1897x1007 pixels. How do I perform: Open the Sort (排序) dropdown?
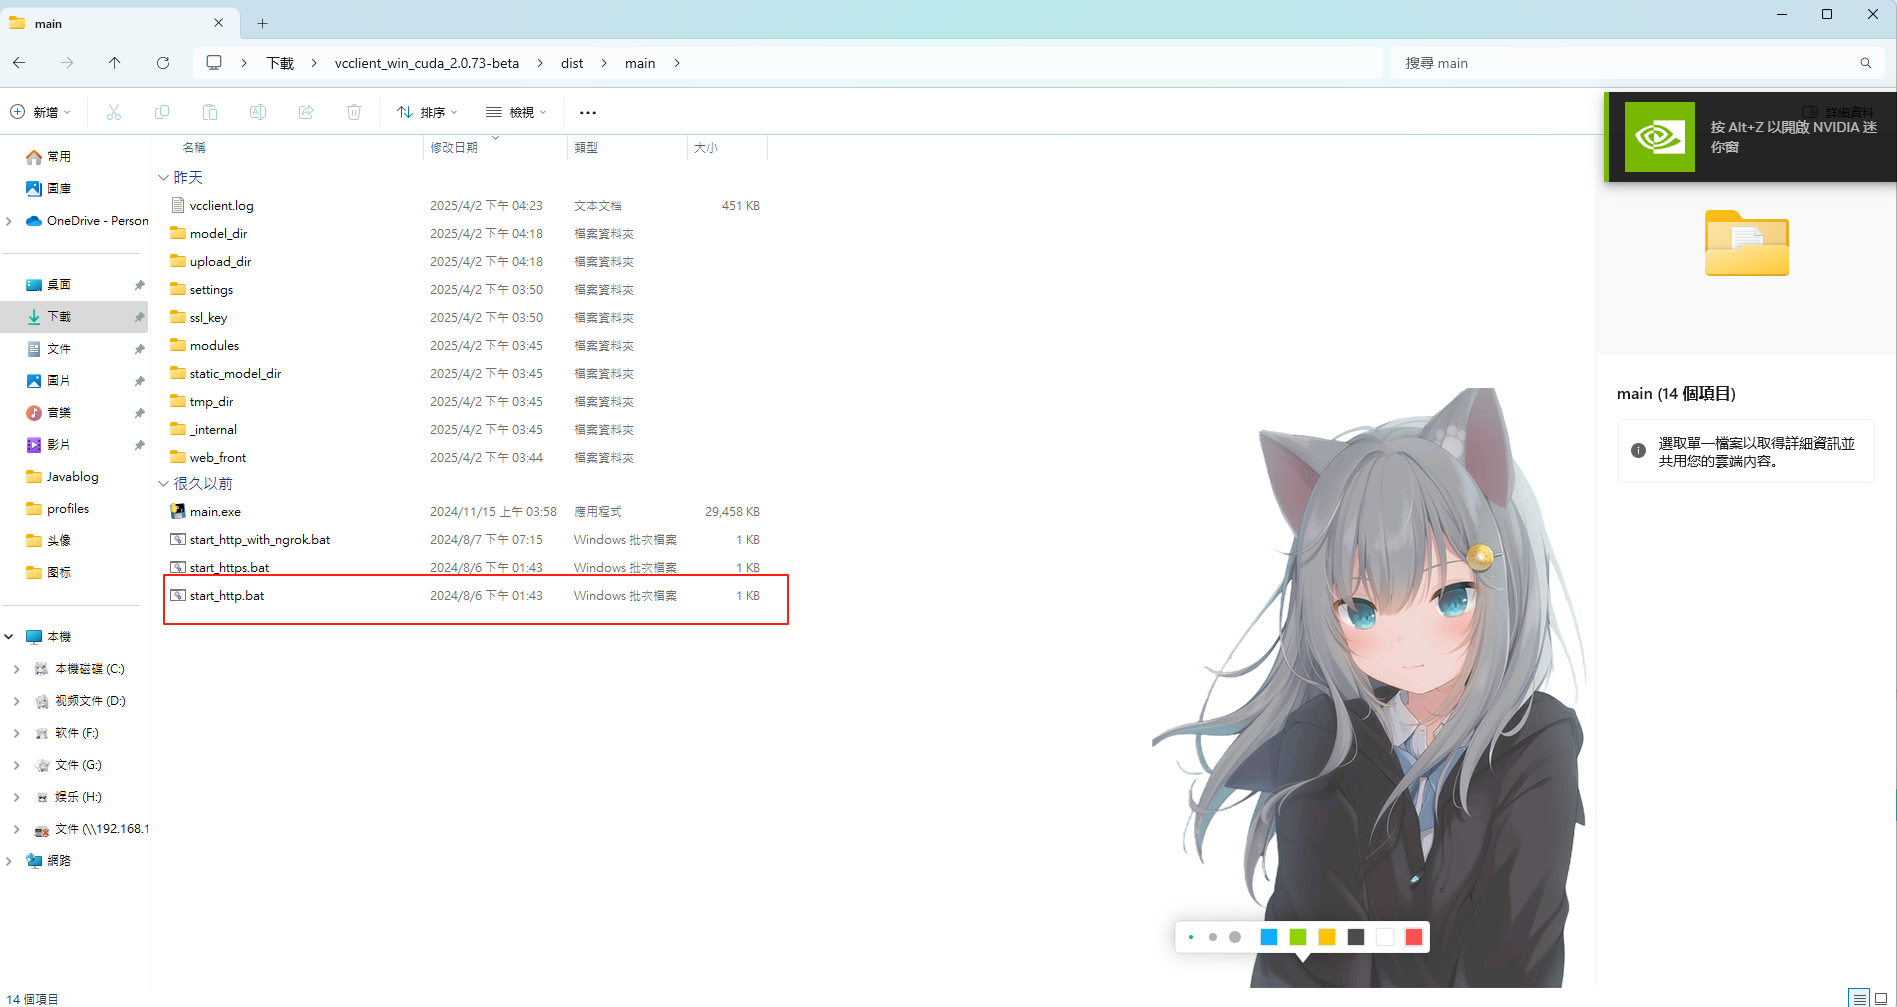[427, 112]
